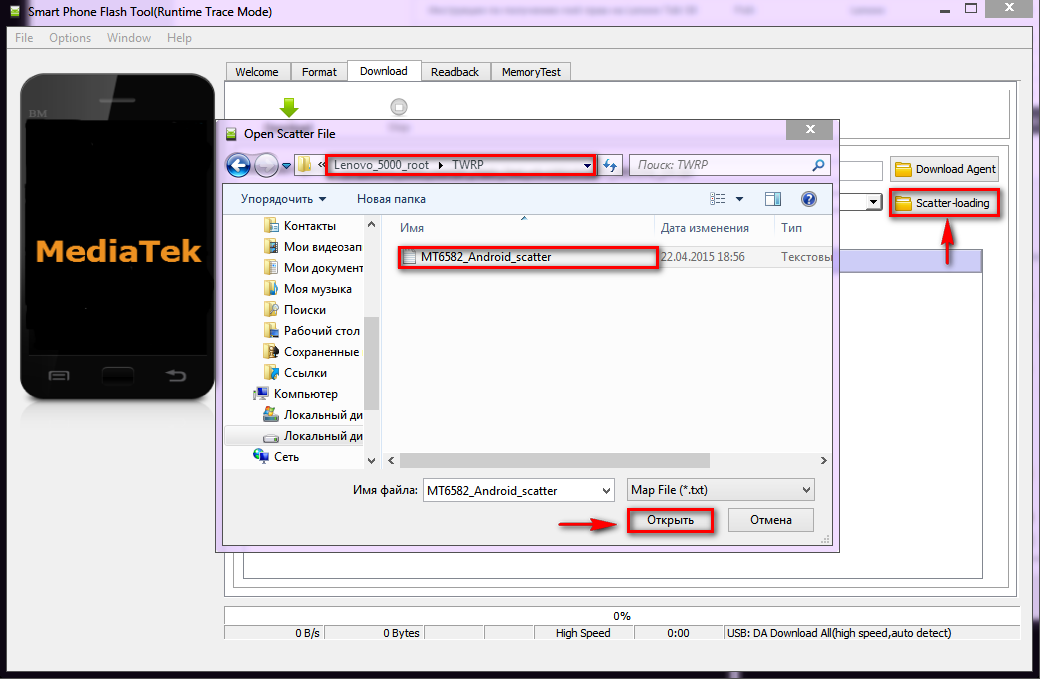Click the refresh button beside address path

point(610,165)
